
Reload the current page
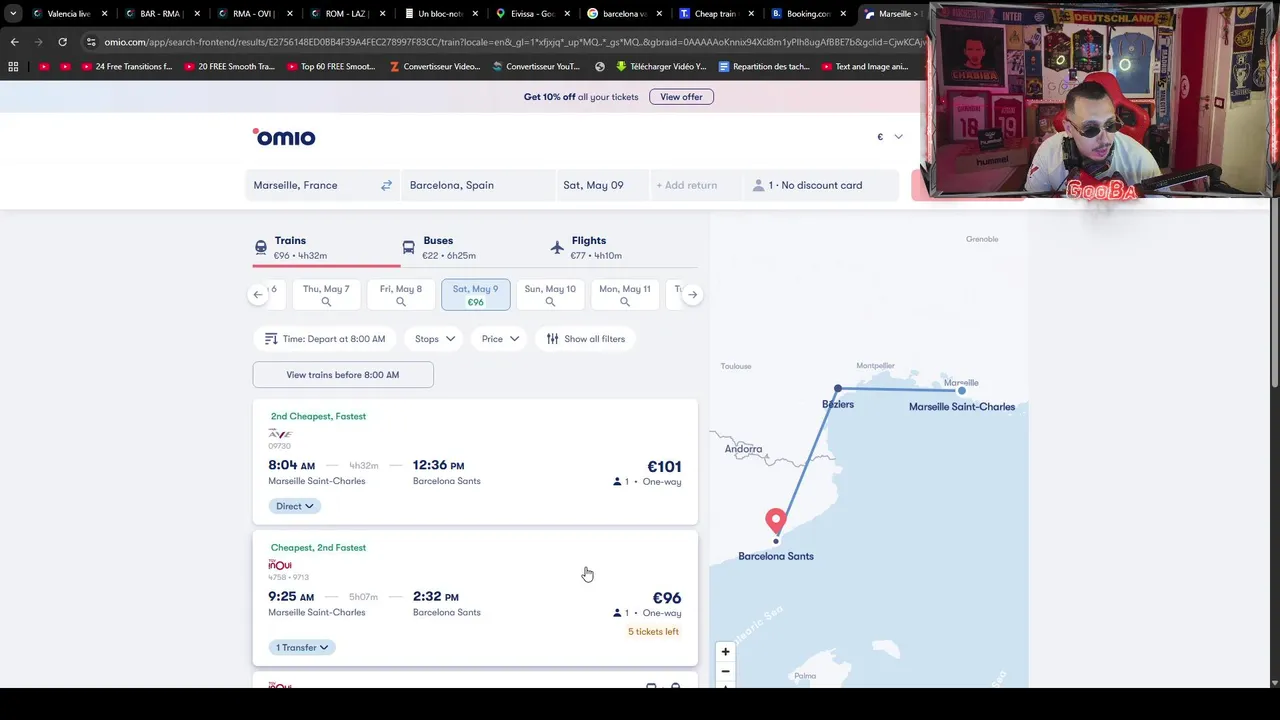[62, 42]
